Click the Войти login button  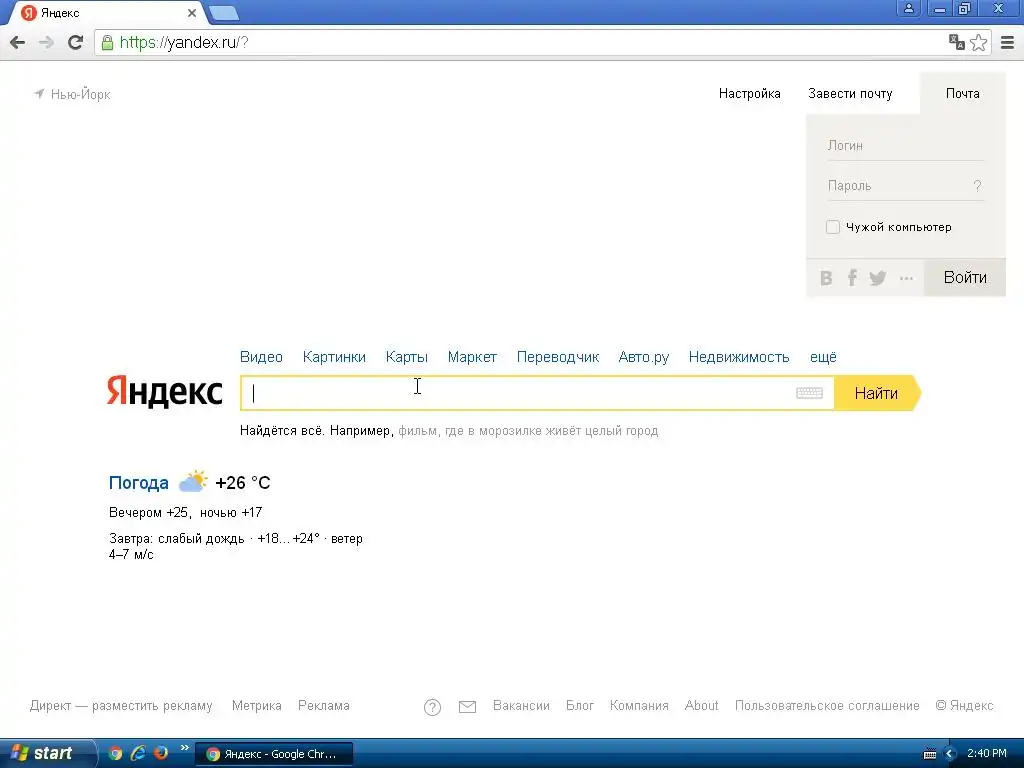click(965, 278)
